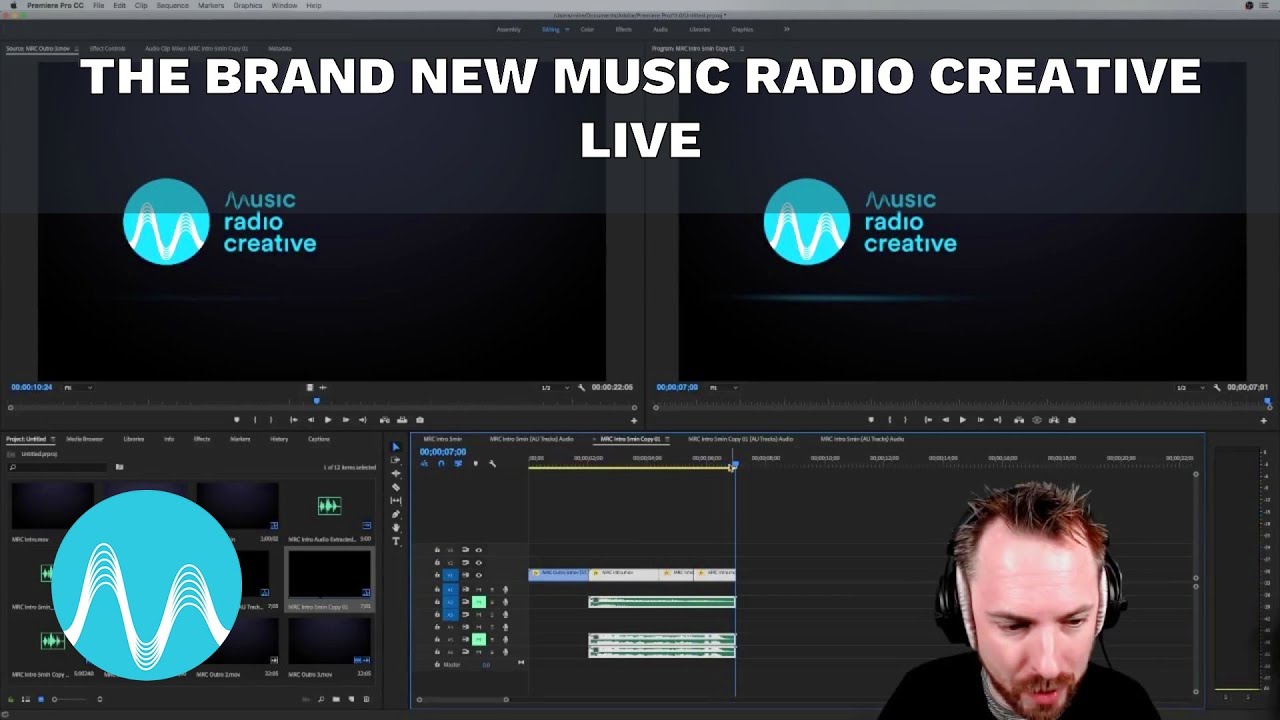
Task: Switch to the Media Browser tab
Action: (85, 439)
